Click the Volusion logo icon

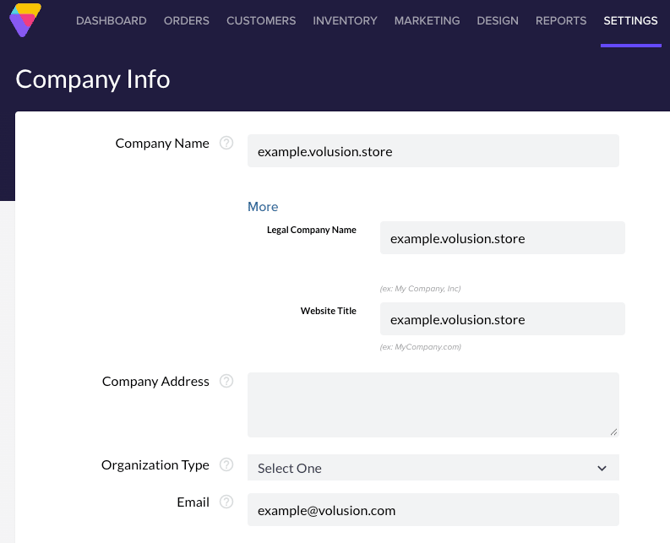coord(25,20)
